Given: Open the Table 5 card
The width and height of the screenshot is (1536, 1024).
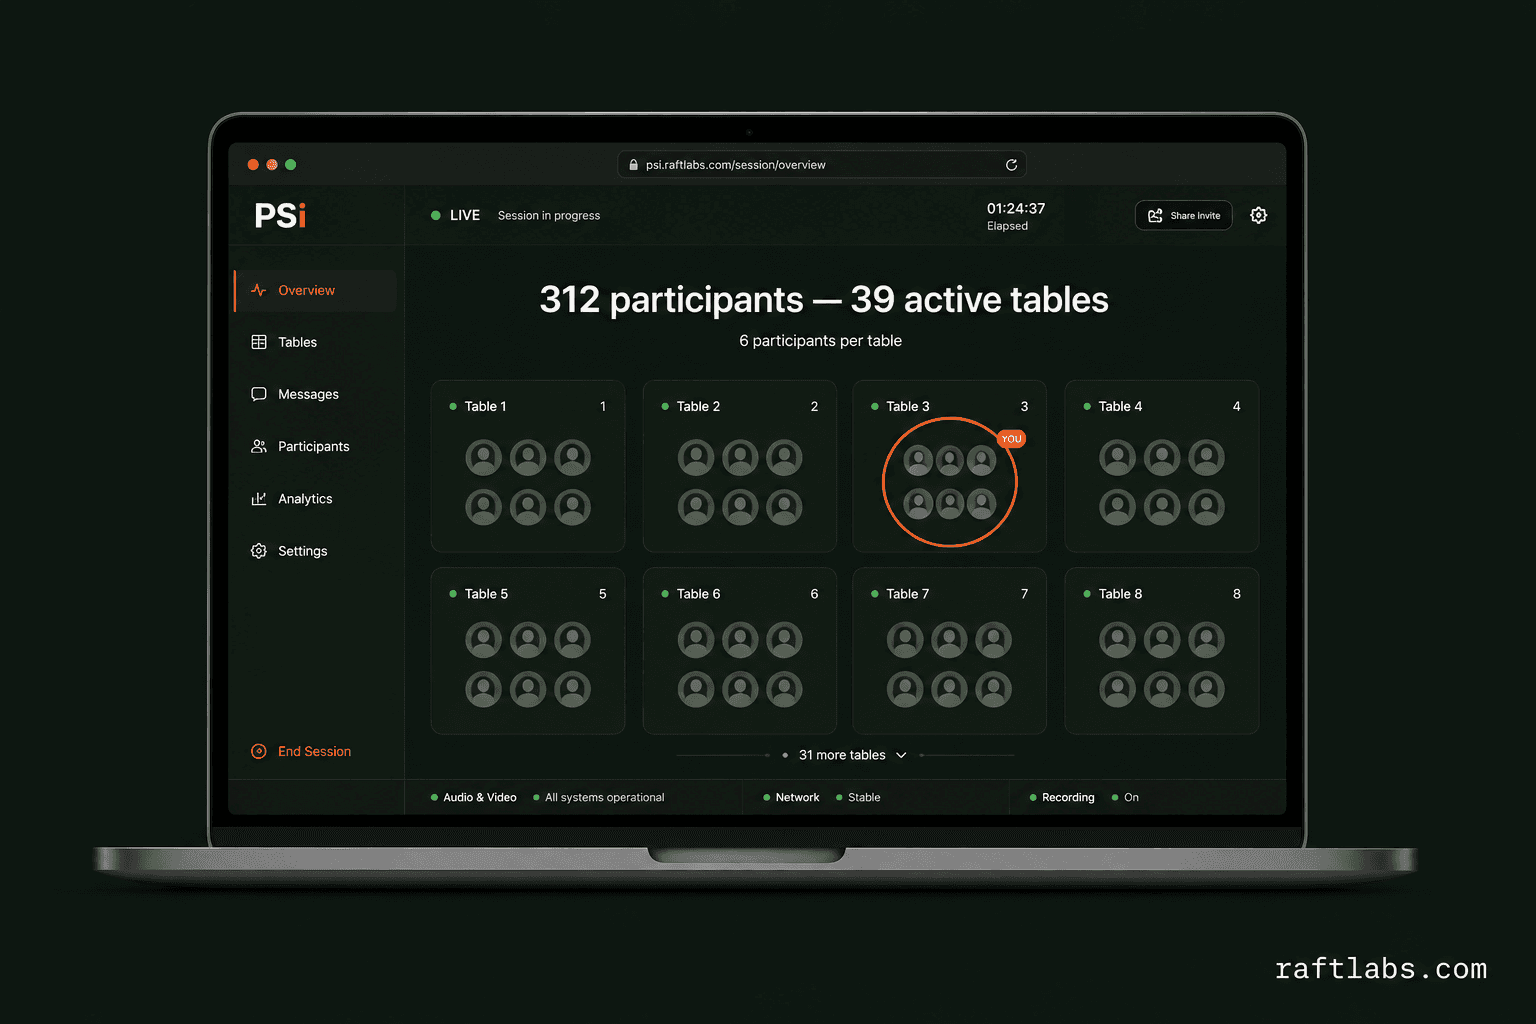Looking at the screenshot, I should coord(528,651).
